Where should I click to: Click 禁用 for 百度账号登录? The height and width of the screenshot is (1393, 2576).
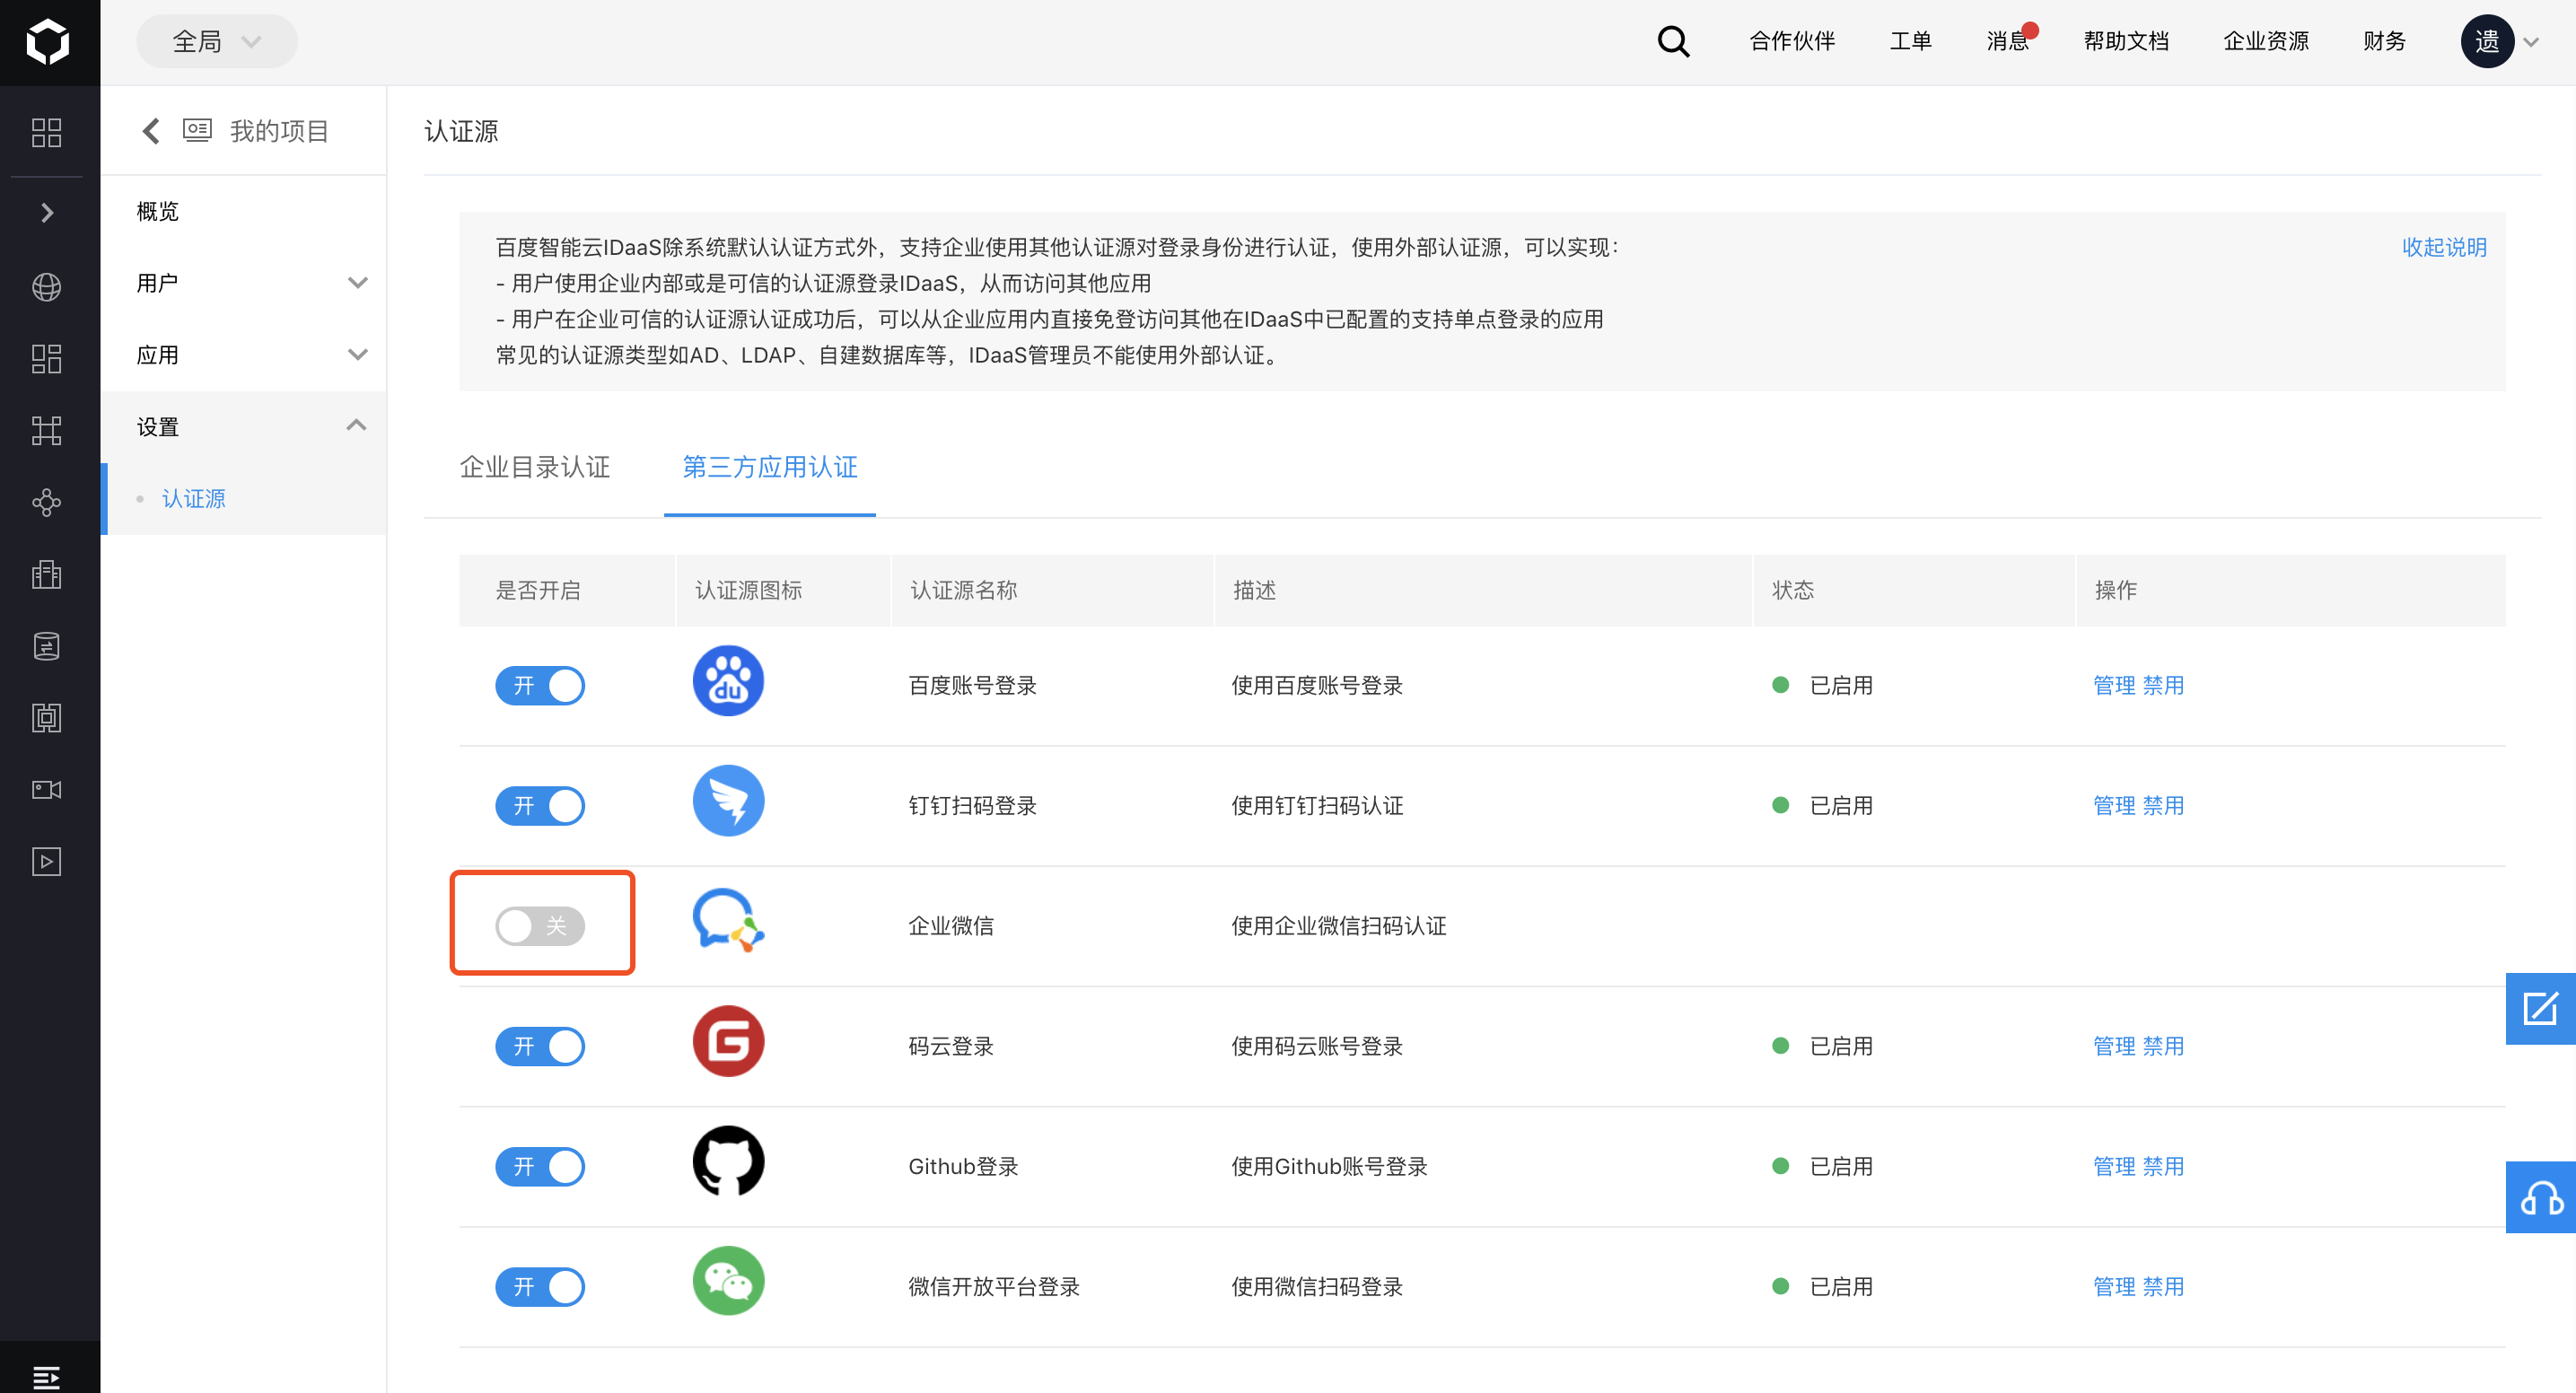[2163, 686]
